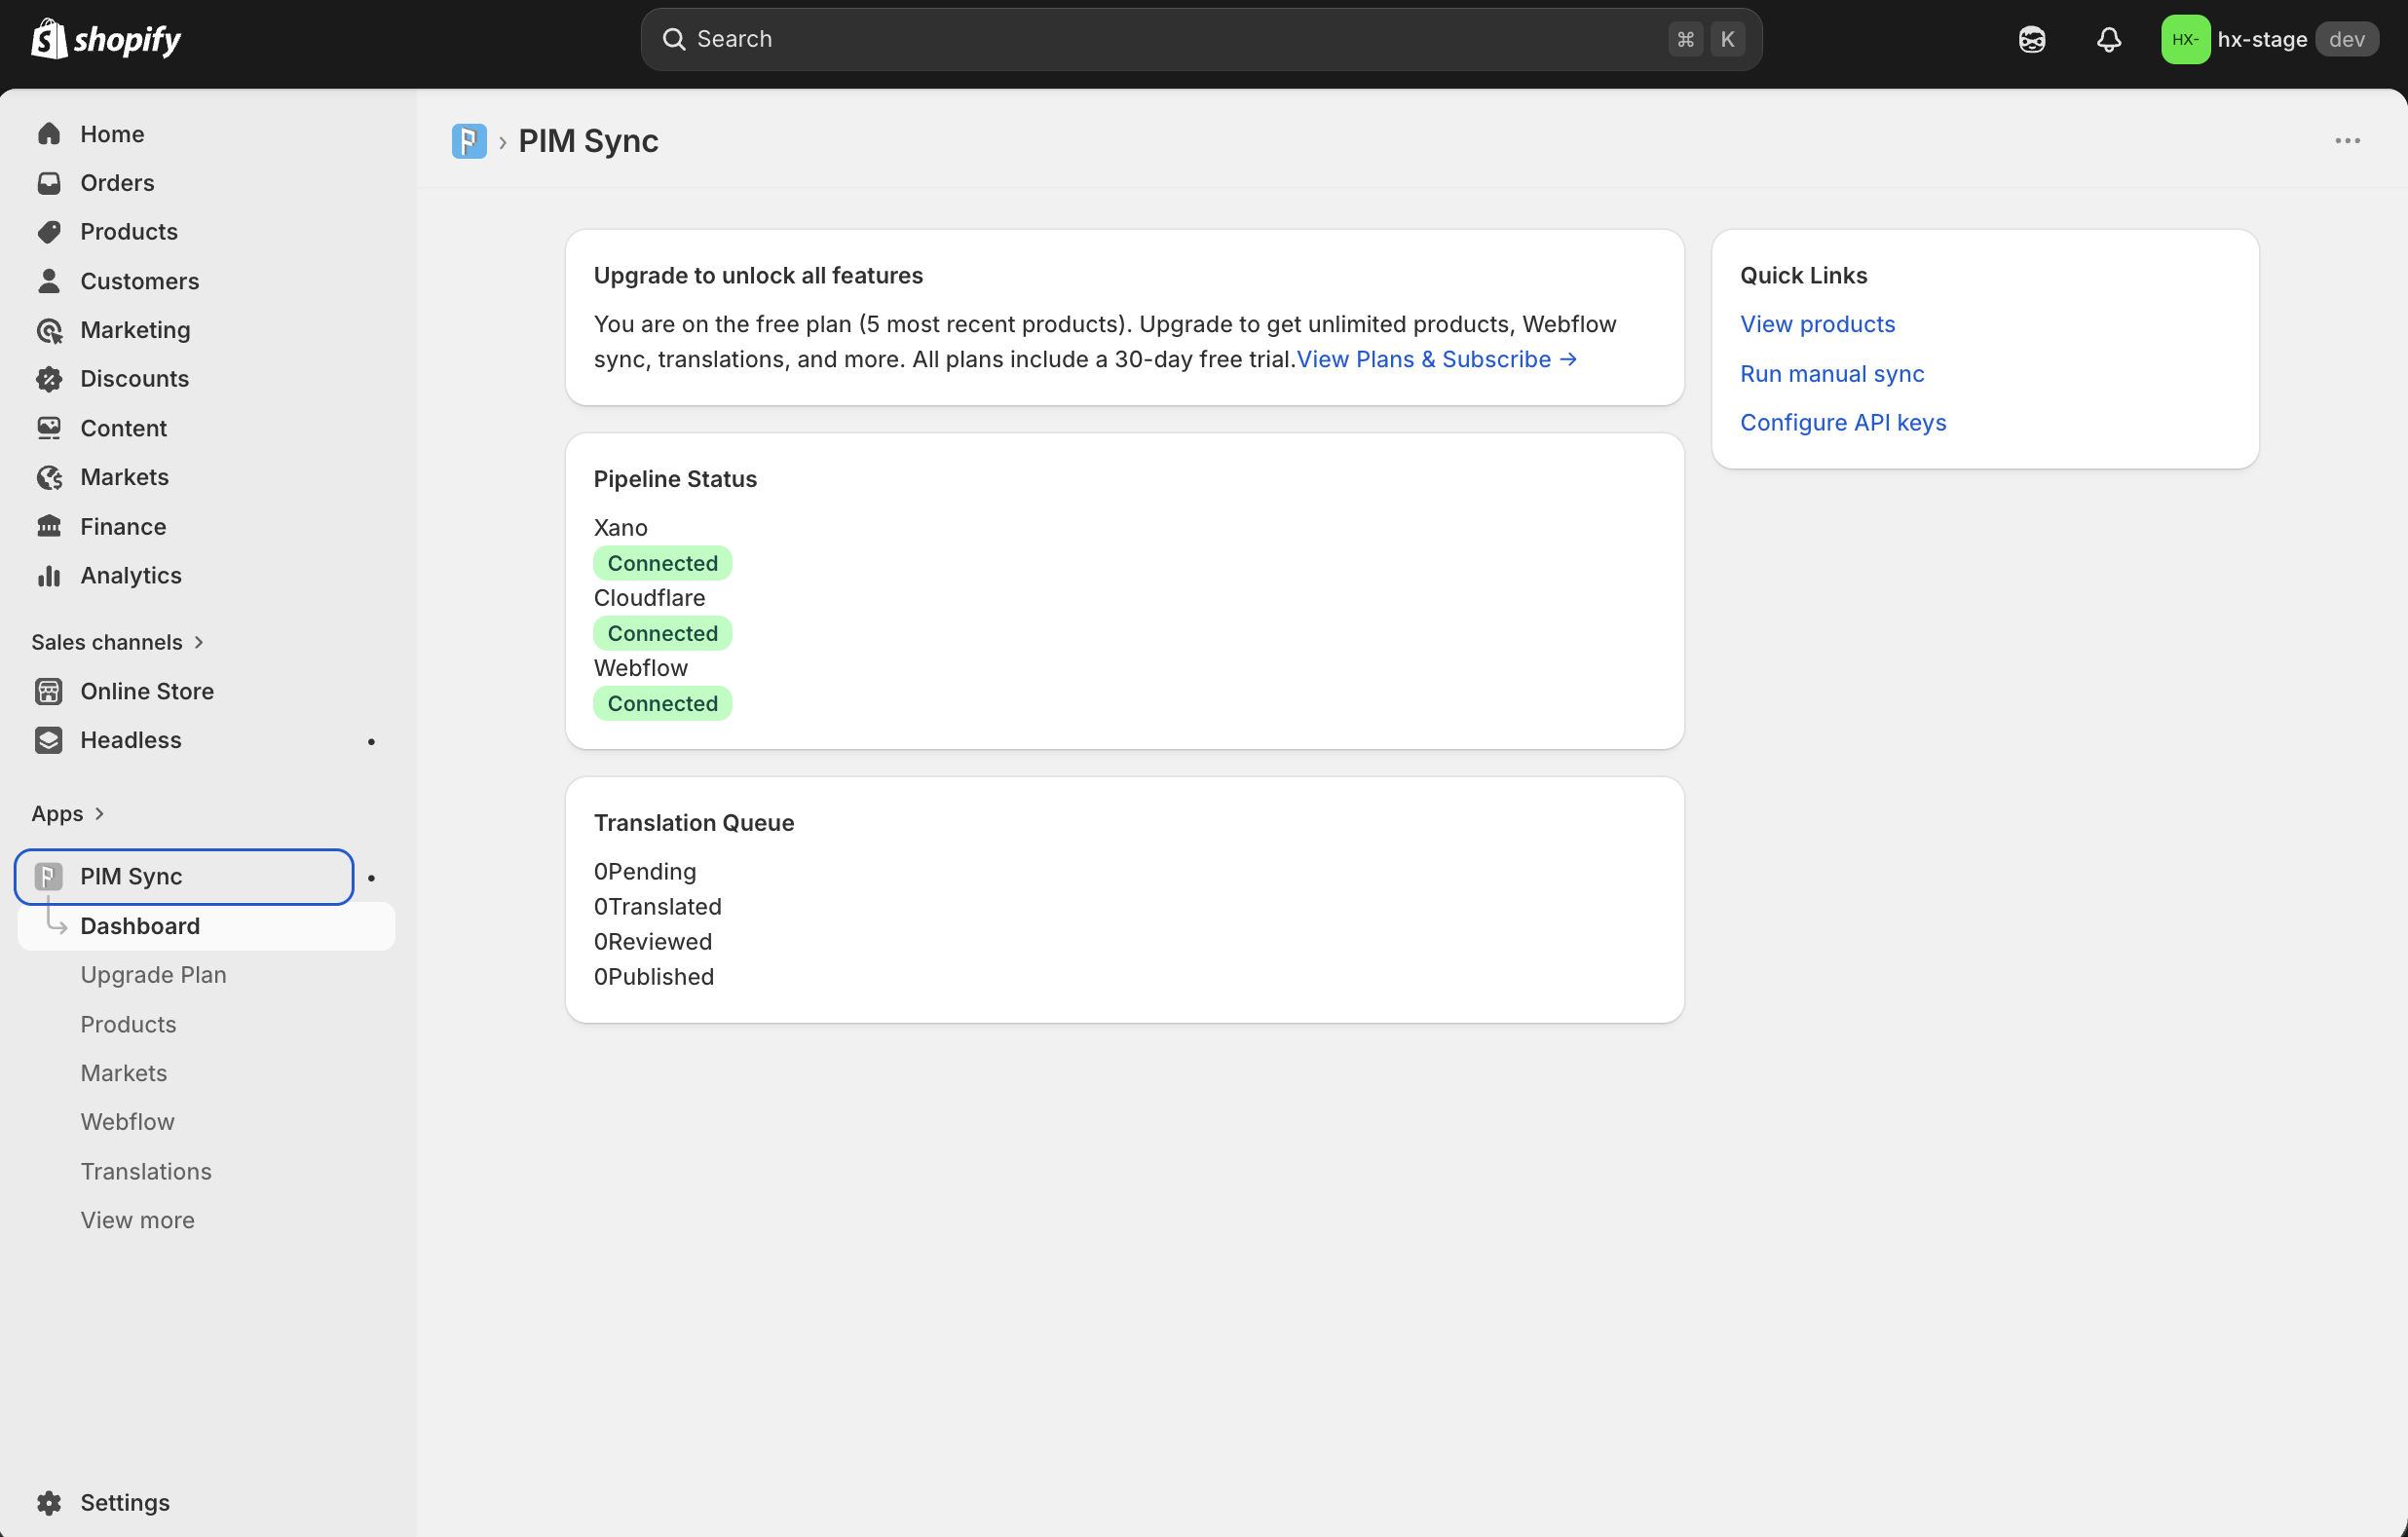
Task: Open the Settings page
Action: point(206,1503)
